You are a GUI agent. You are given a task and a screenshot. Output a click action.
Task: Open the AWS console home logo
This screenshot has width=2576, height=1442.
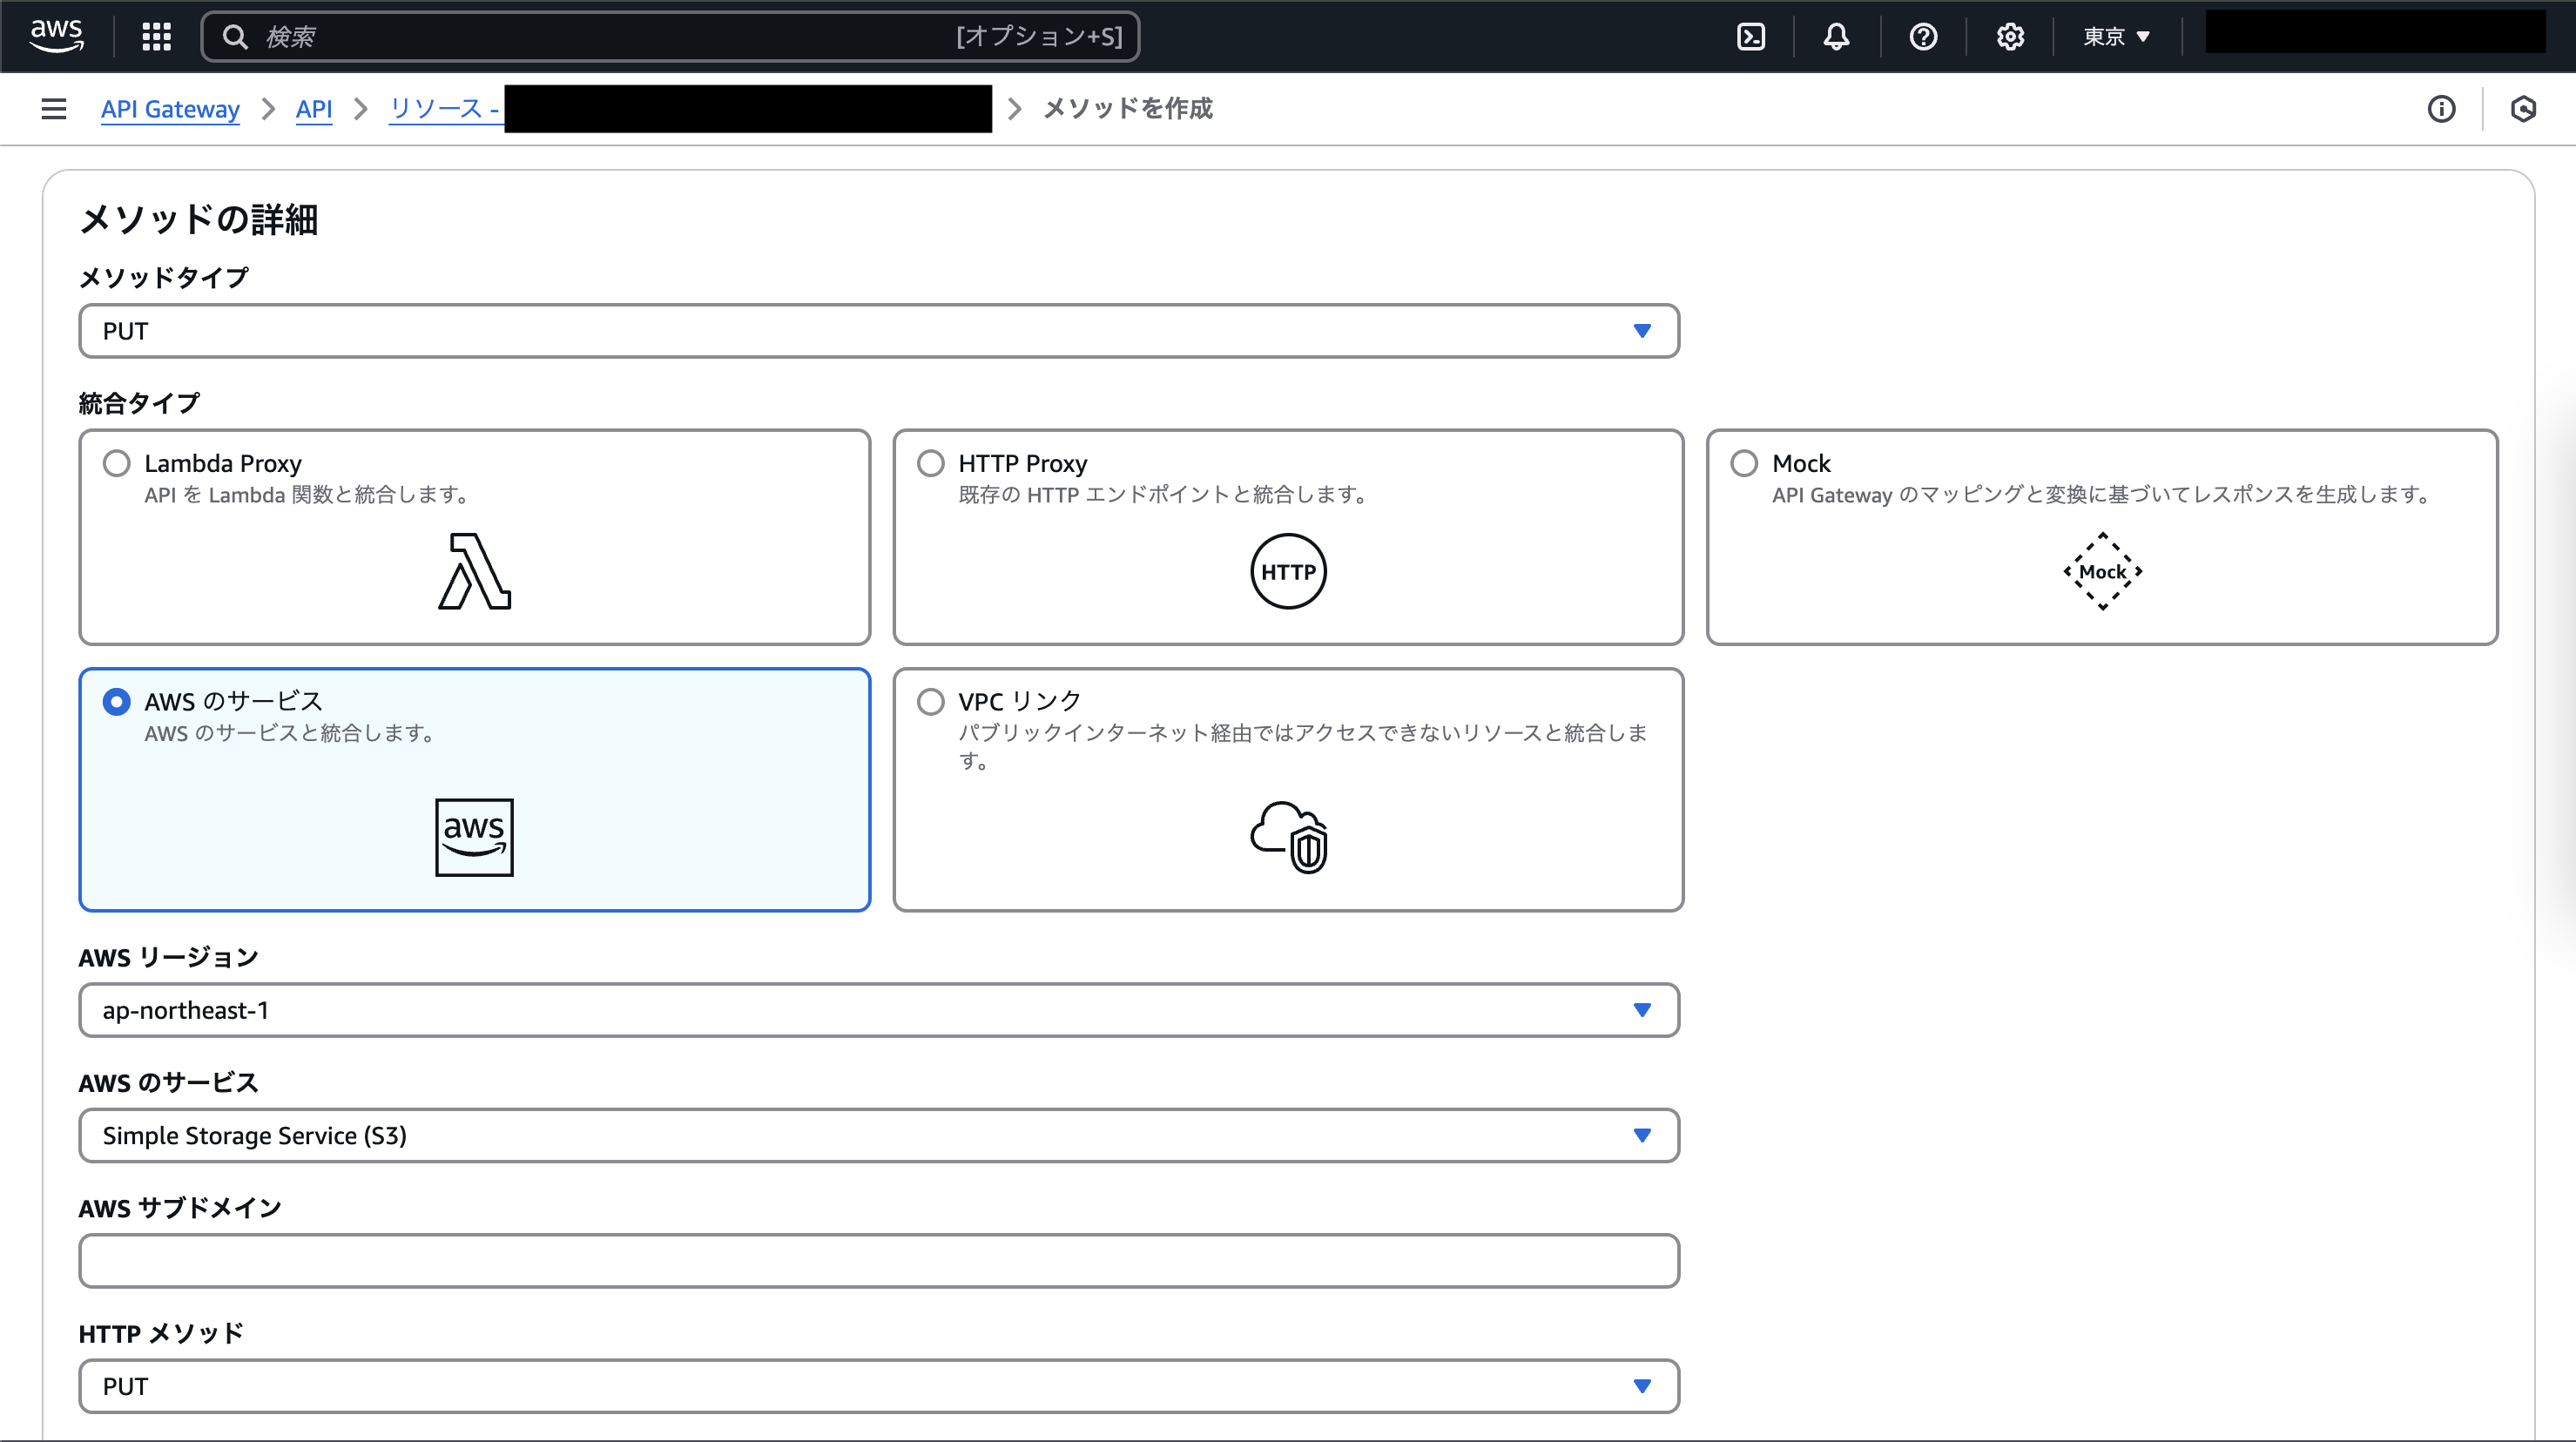click(57, 36)
